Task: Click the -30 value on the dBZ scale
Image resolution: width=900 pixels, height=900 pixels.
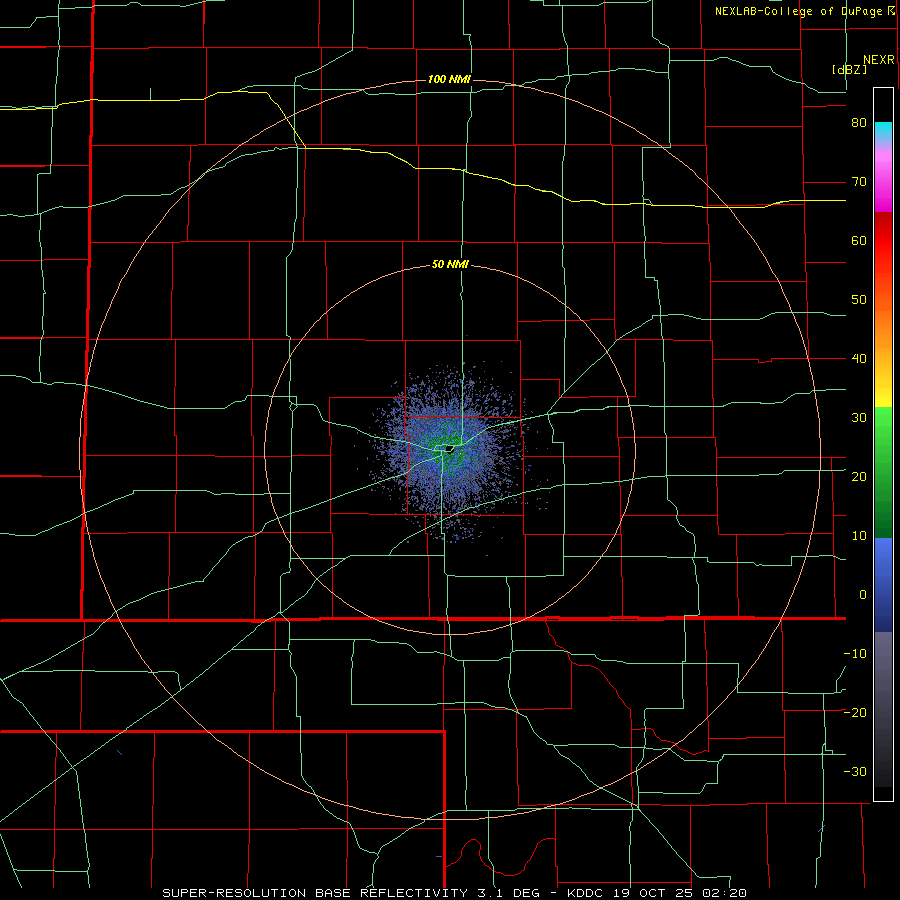Action: 855,771
